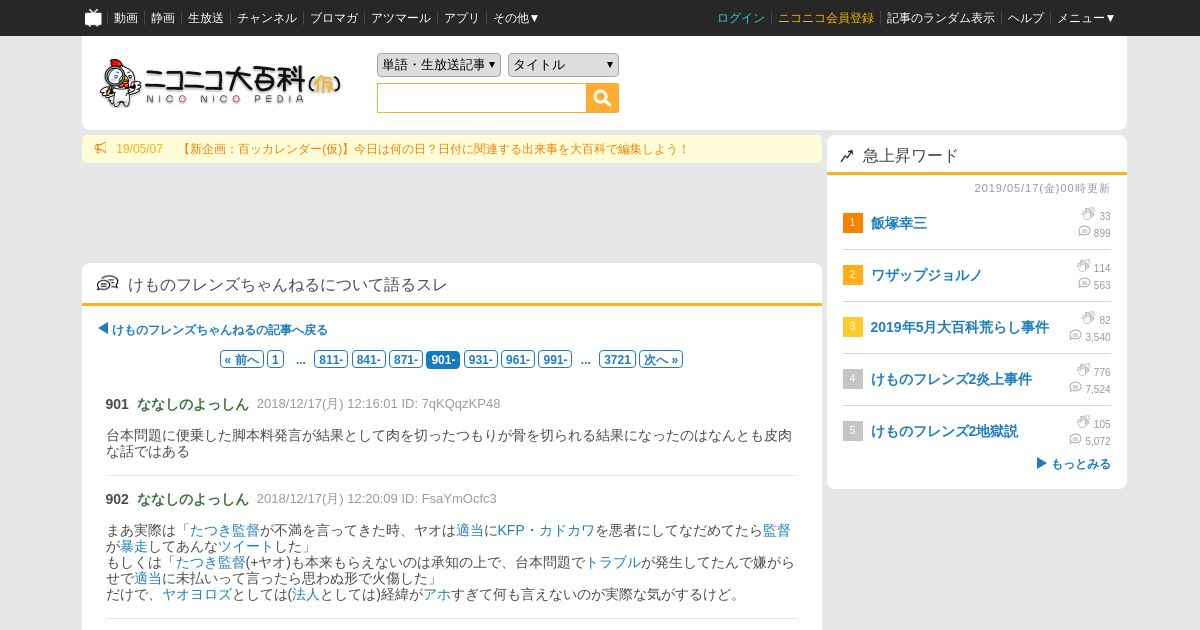Click into the search text field

[482, 98]
